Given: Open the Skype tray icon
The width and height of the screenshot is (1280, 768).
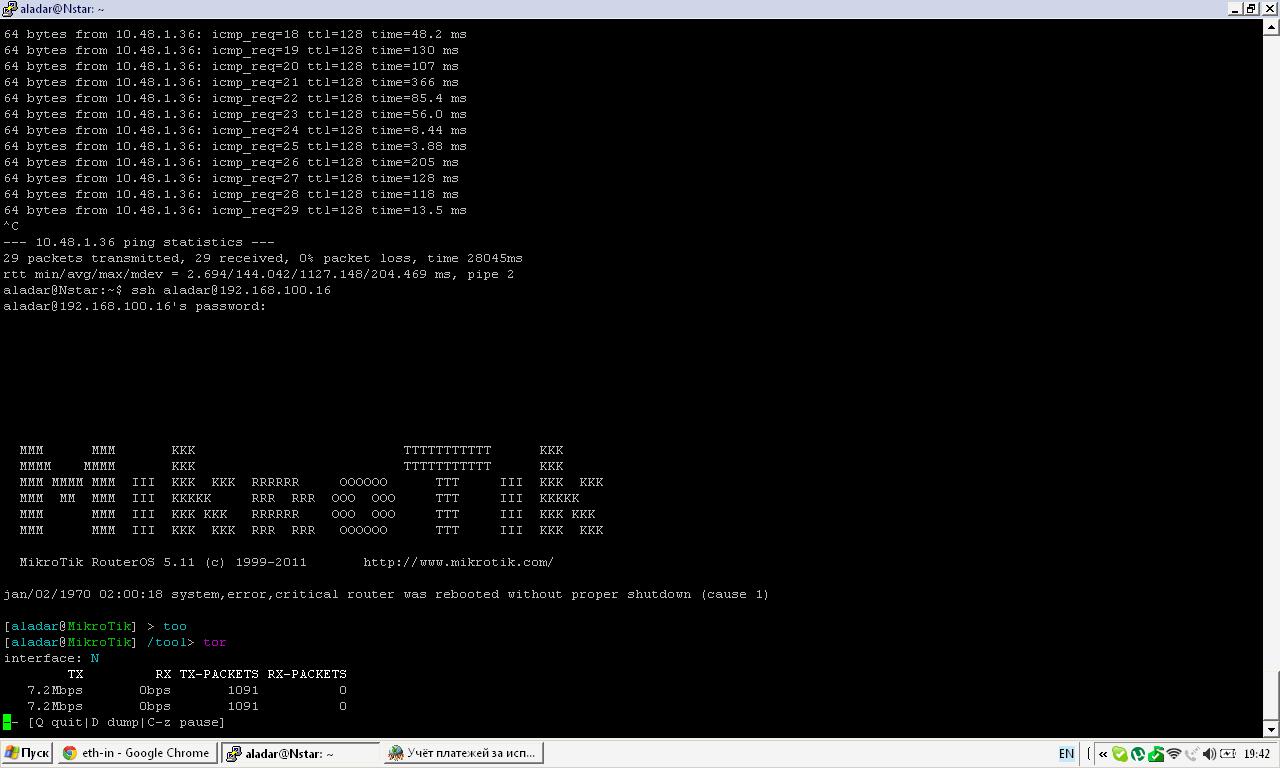Looking at the screenshot, I should pyautogui.click(x=1120, y=754).
